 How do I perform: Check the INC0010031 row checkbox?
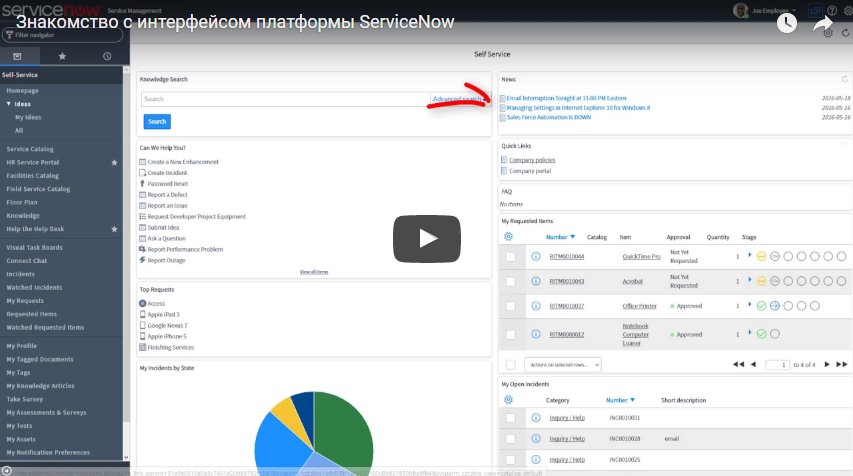510,418
